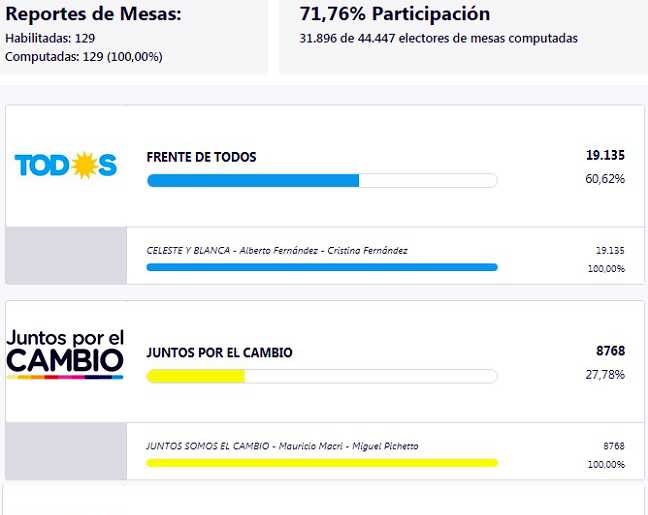Click the 60,62% percentage value
This screenshot has height=515, width=648.
tap(605, 179)
